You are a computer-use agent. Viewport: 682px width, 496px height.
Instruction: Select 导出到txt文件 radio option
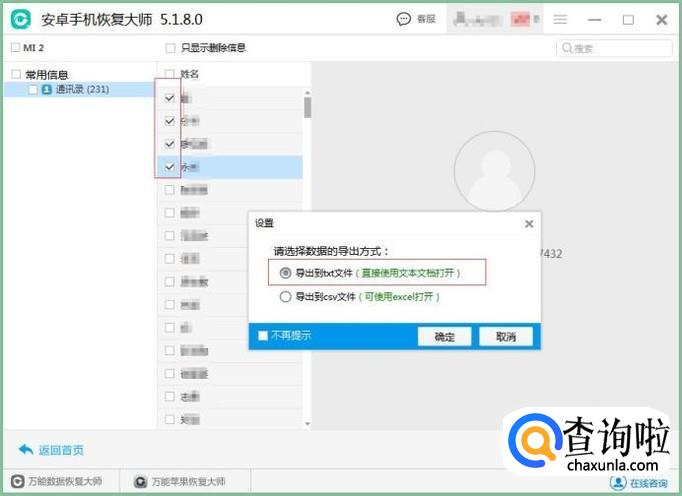point(285,272)
